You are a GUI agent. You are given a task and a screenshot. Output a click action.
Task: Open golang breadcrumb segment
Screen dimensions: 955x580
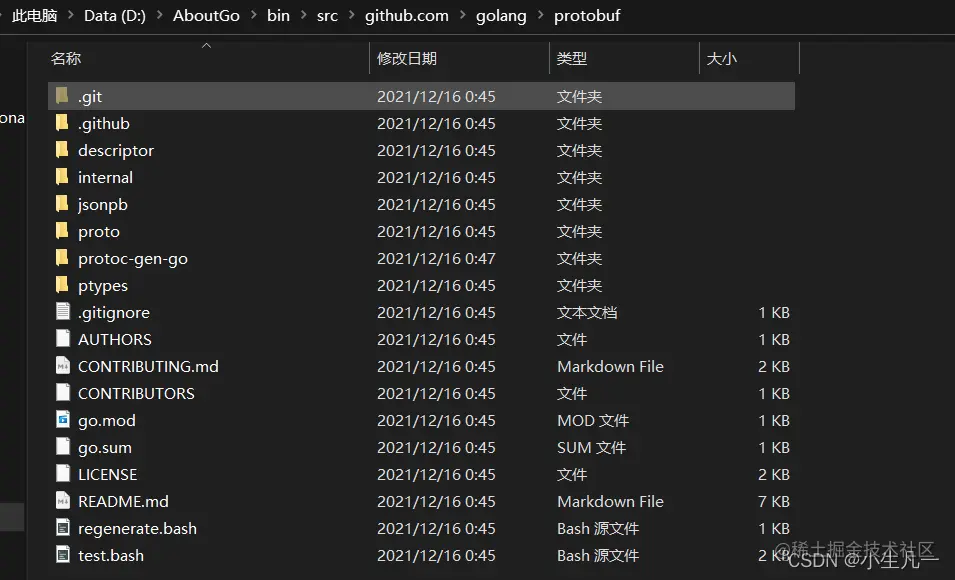[501, 15]
